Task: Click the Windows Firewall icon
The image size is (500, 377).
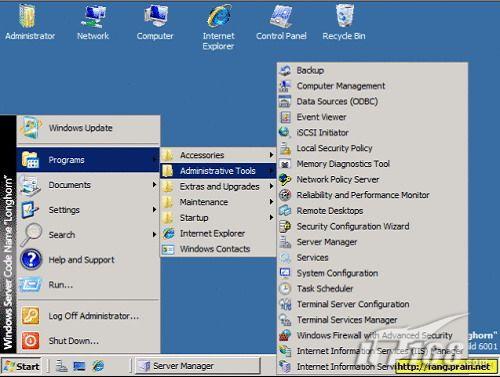Action: 285,335
